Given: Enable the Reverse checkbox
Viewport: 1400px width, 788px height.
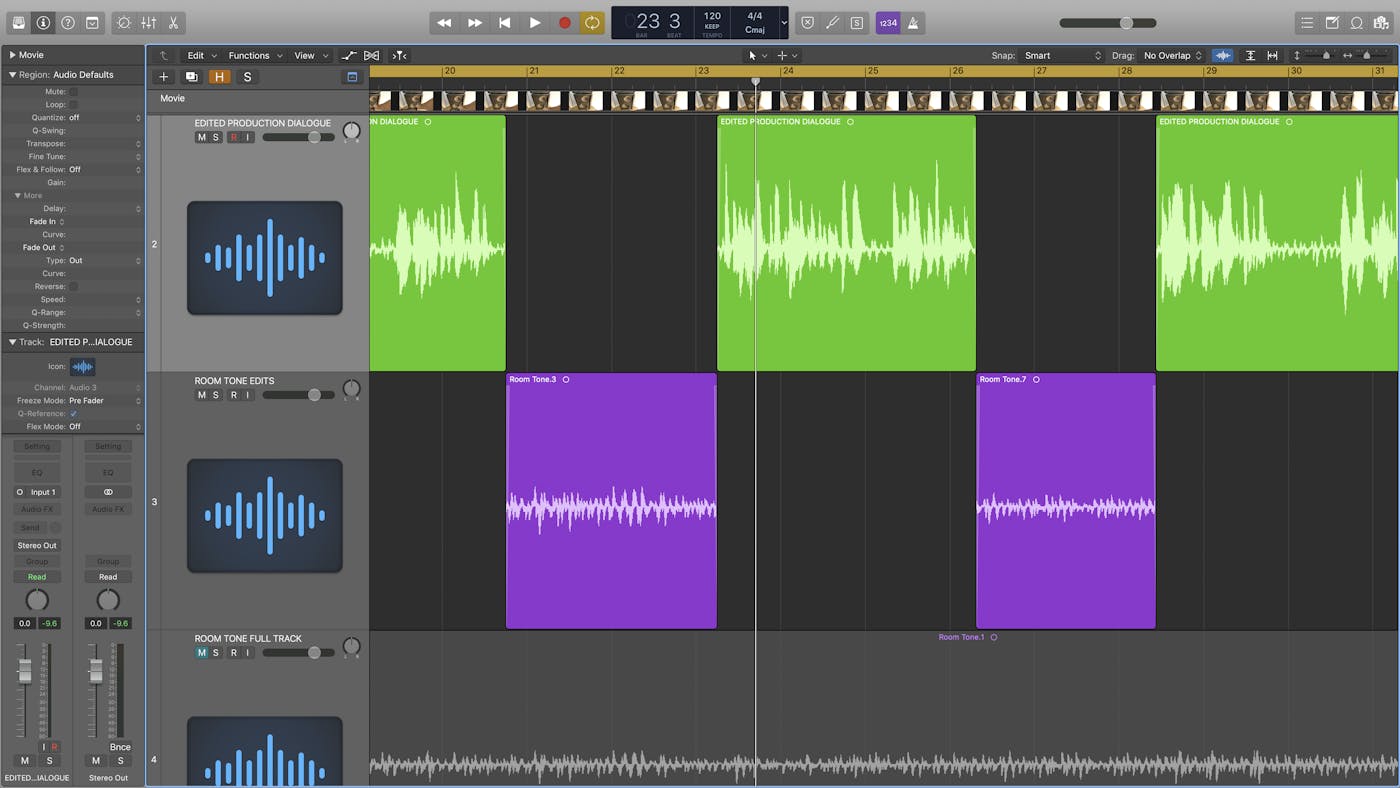Looking at the screenshot, I should [73, 286].
